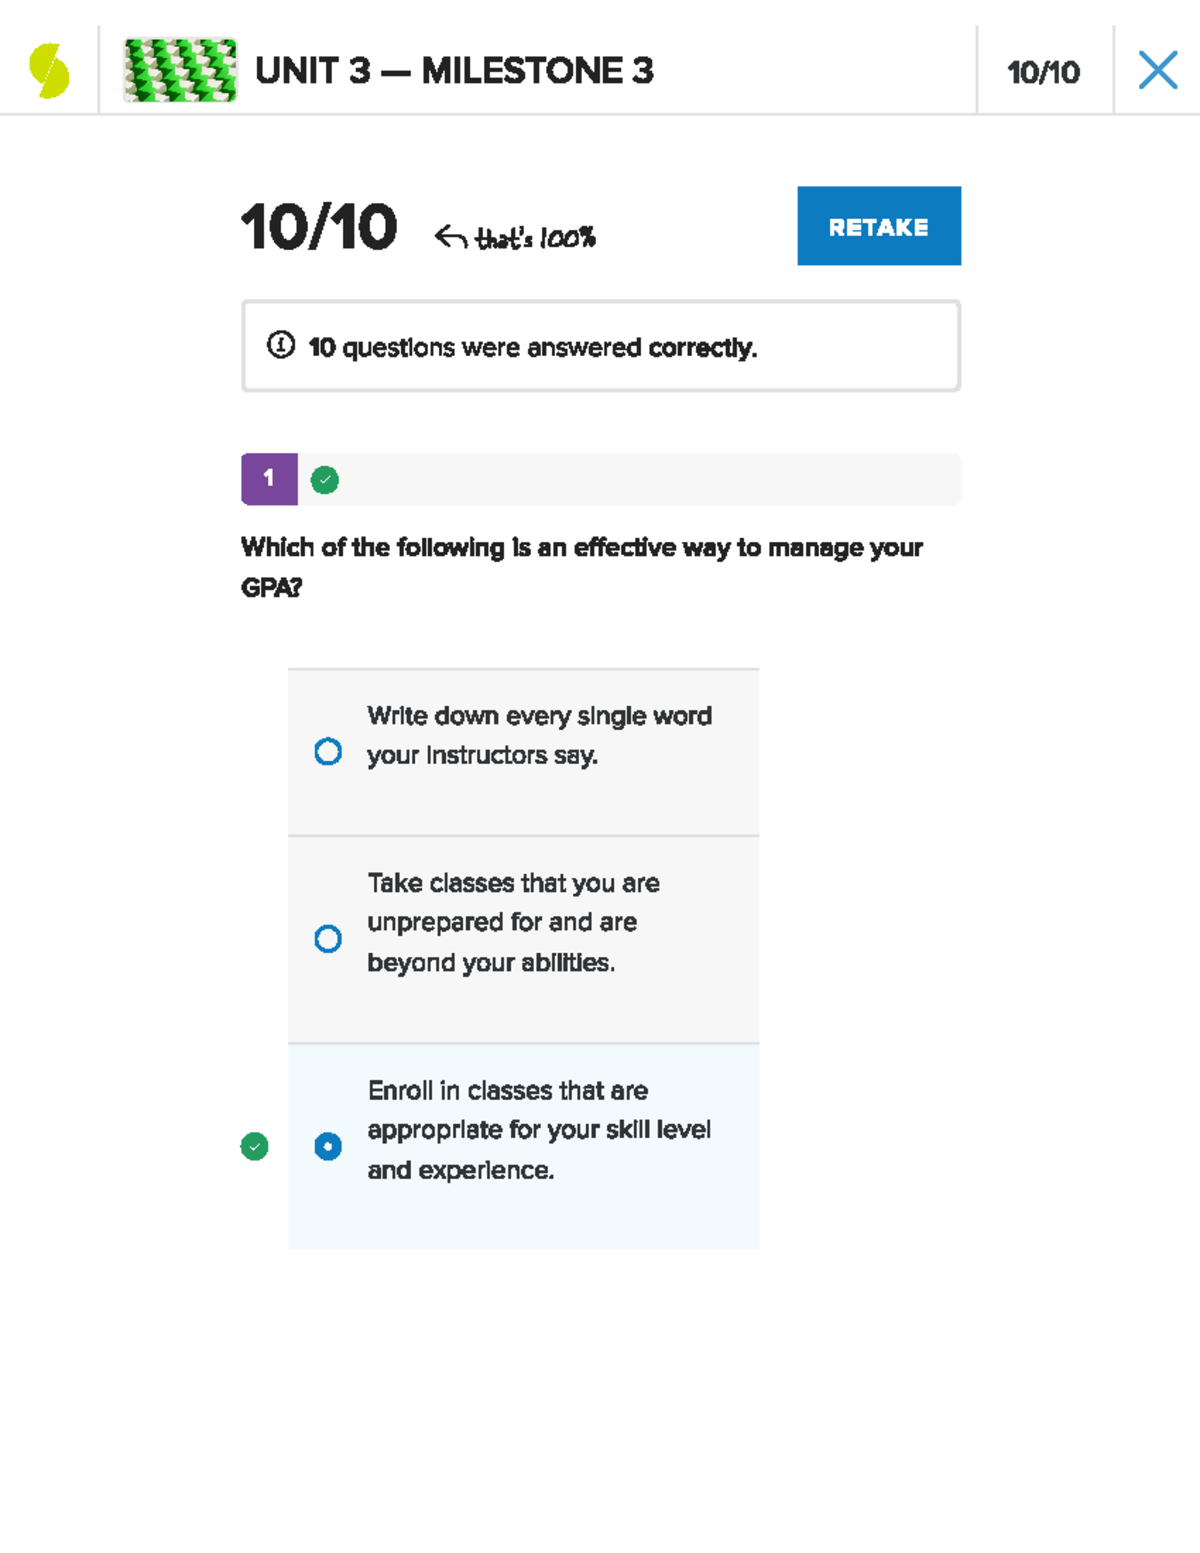Click the info icon beside answered correctly message
1200x1553 pixels.
click(x=281, y=346)
